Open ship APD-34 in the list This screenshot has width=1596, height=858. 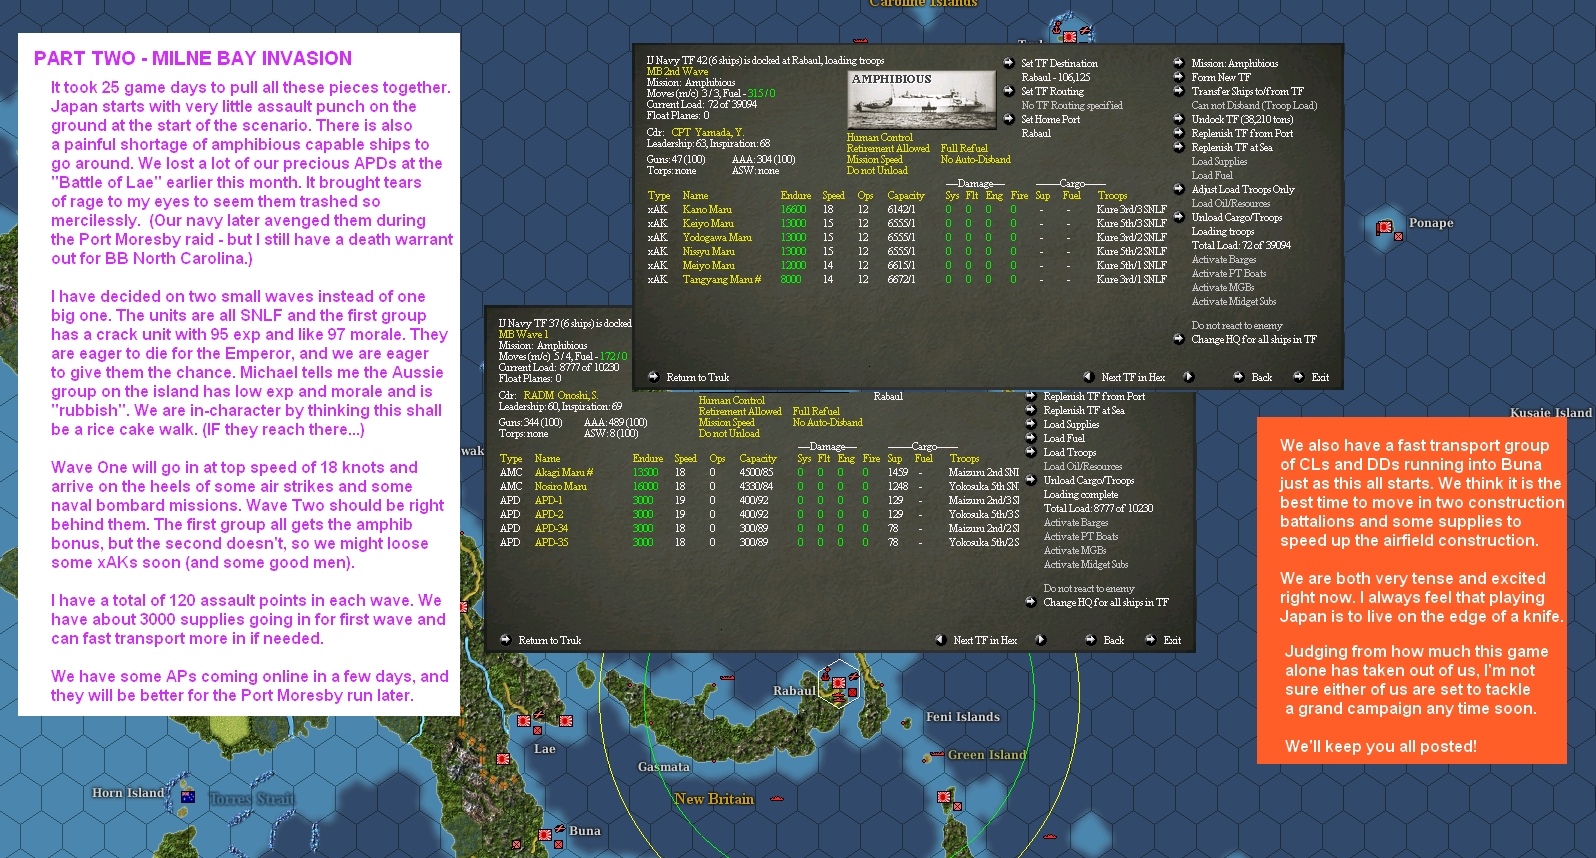551,529
